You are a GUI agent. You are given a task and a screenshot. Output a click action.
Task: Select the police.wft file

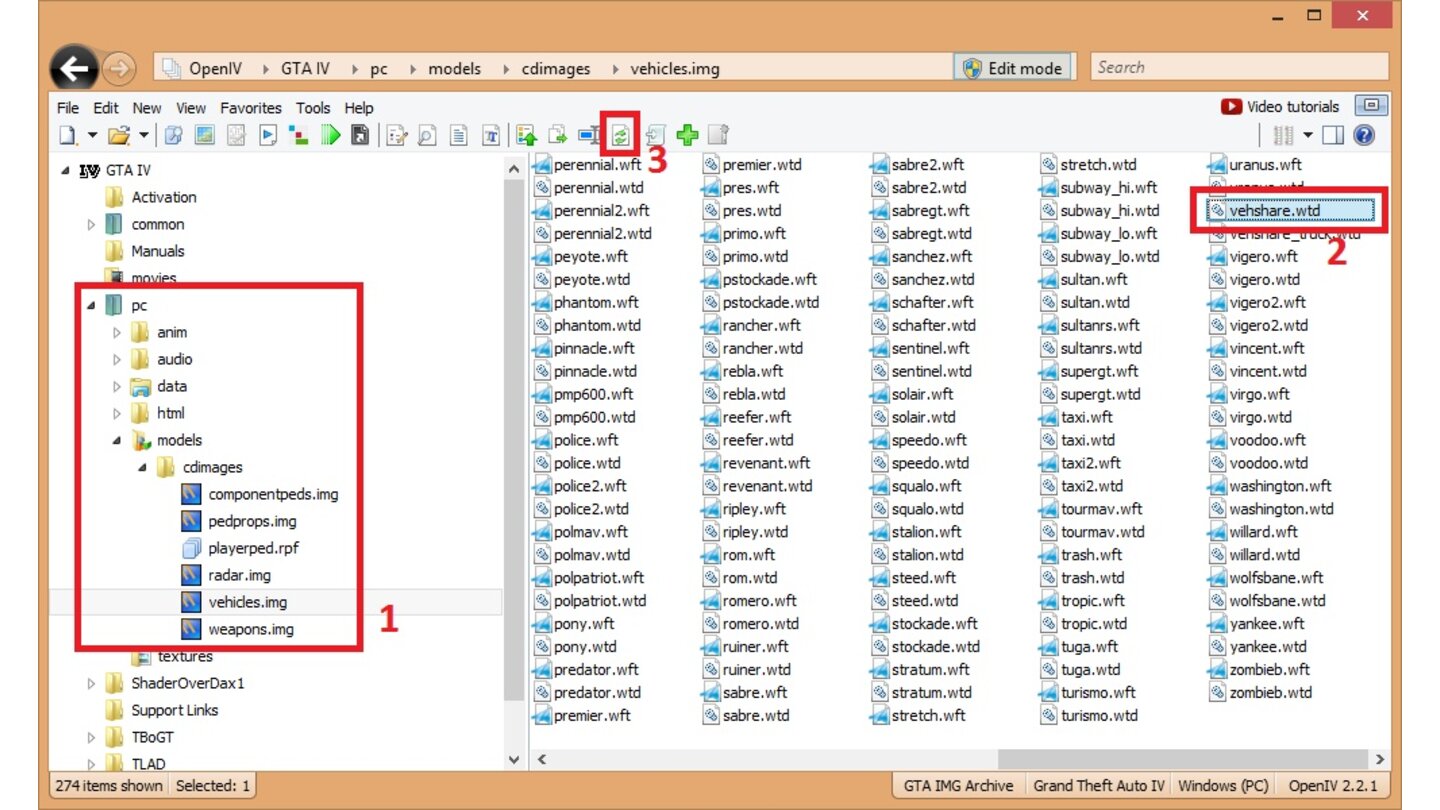(586, 441)
